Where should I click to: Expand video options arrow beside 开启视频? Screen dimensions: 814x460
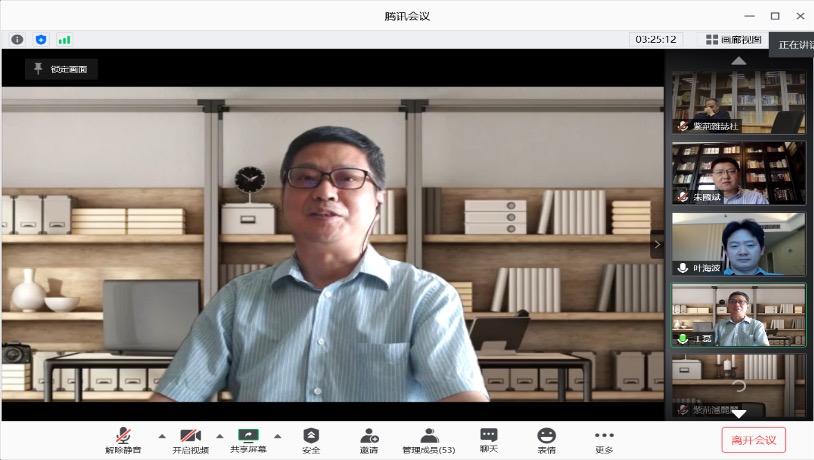pos(220,436)
